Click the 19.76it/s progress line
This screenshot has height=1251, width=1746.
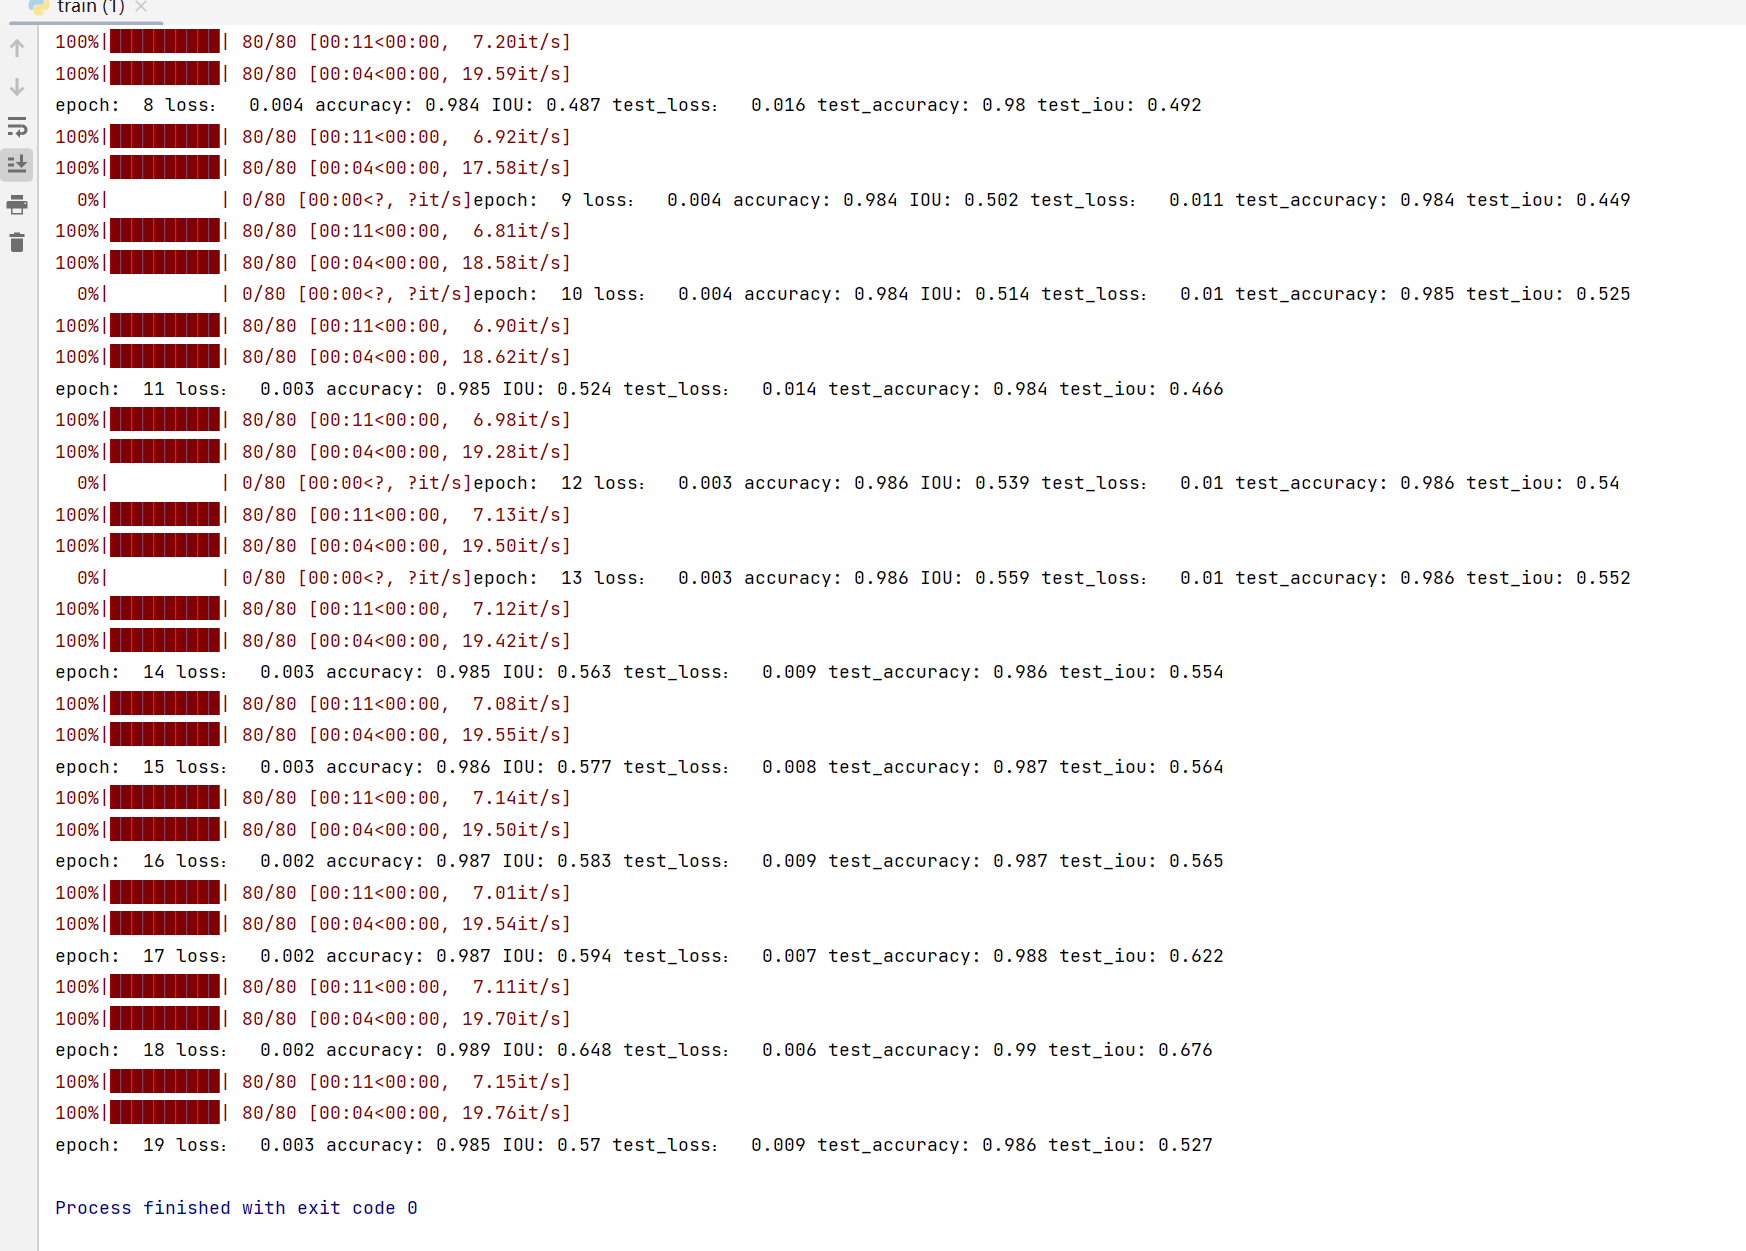313,1113
